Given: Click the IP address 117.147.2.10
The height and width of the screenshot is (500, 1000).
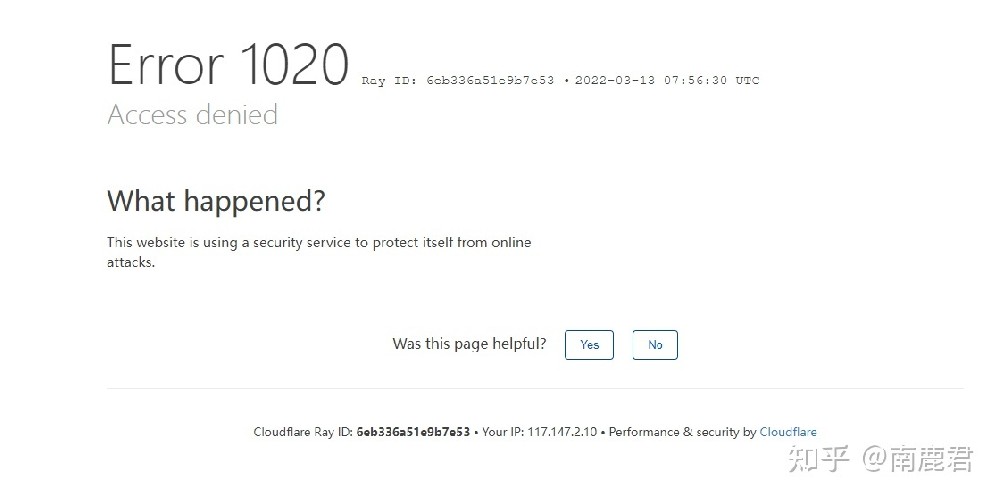Looking at the screenshot, I should (562, 432).
